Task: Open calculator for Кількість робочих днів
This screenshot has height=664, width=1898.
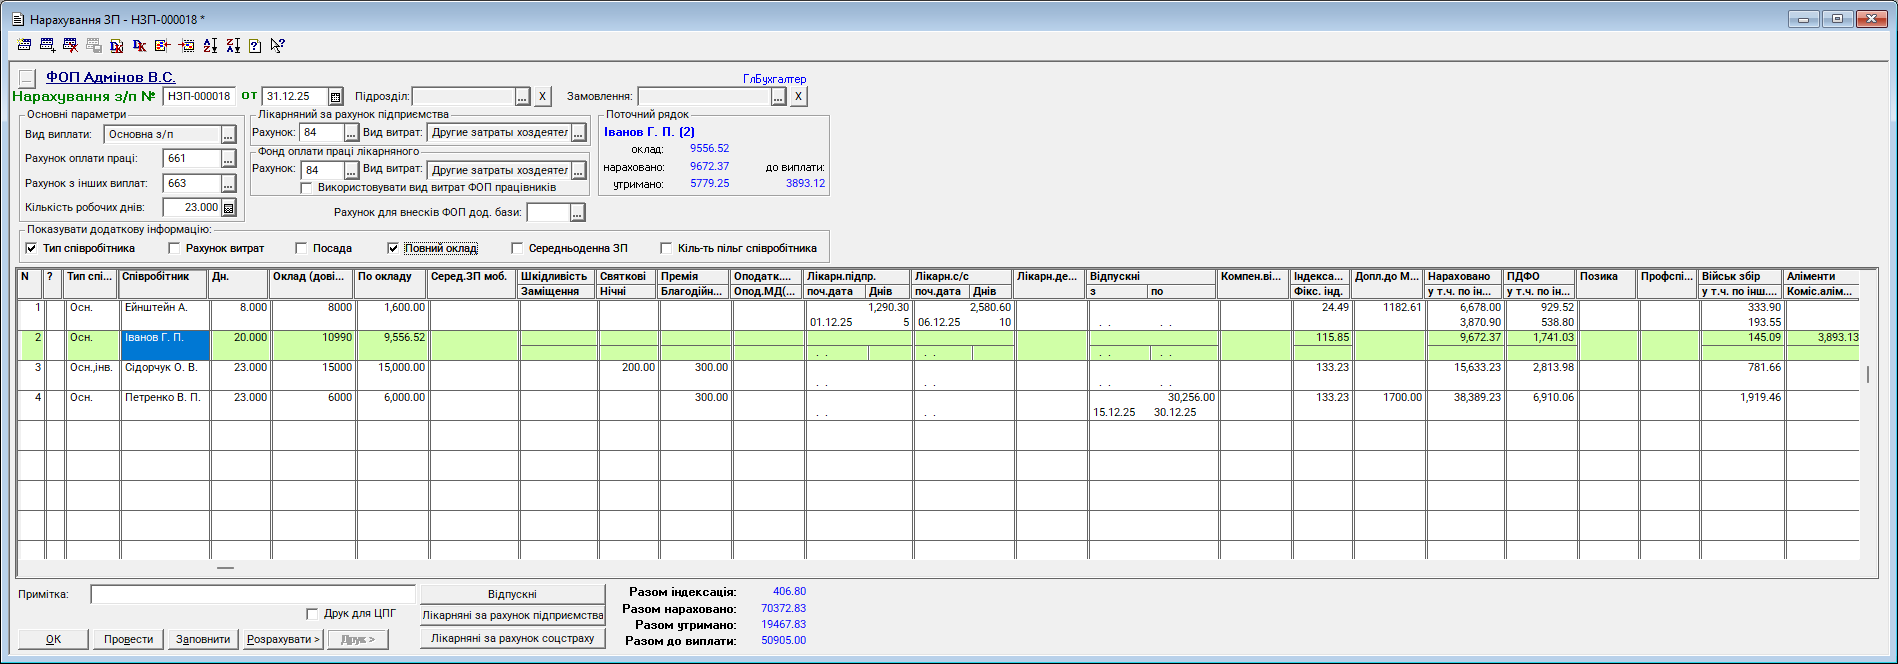Action: pos(229,208)
